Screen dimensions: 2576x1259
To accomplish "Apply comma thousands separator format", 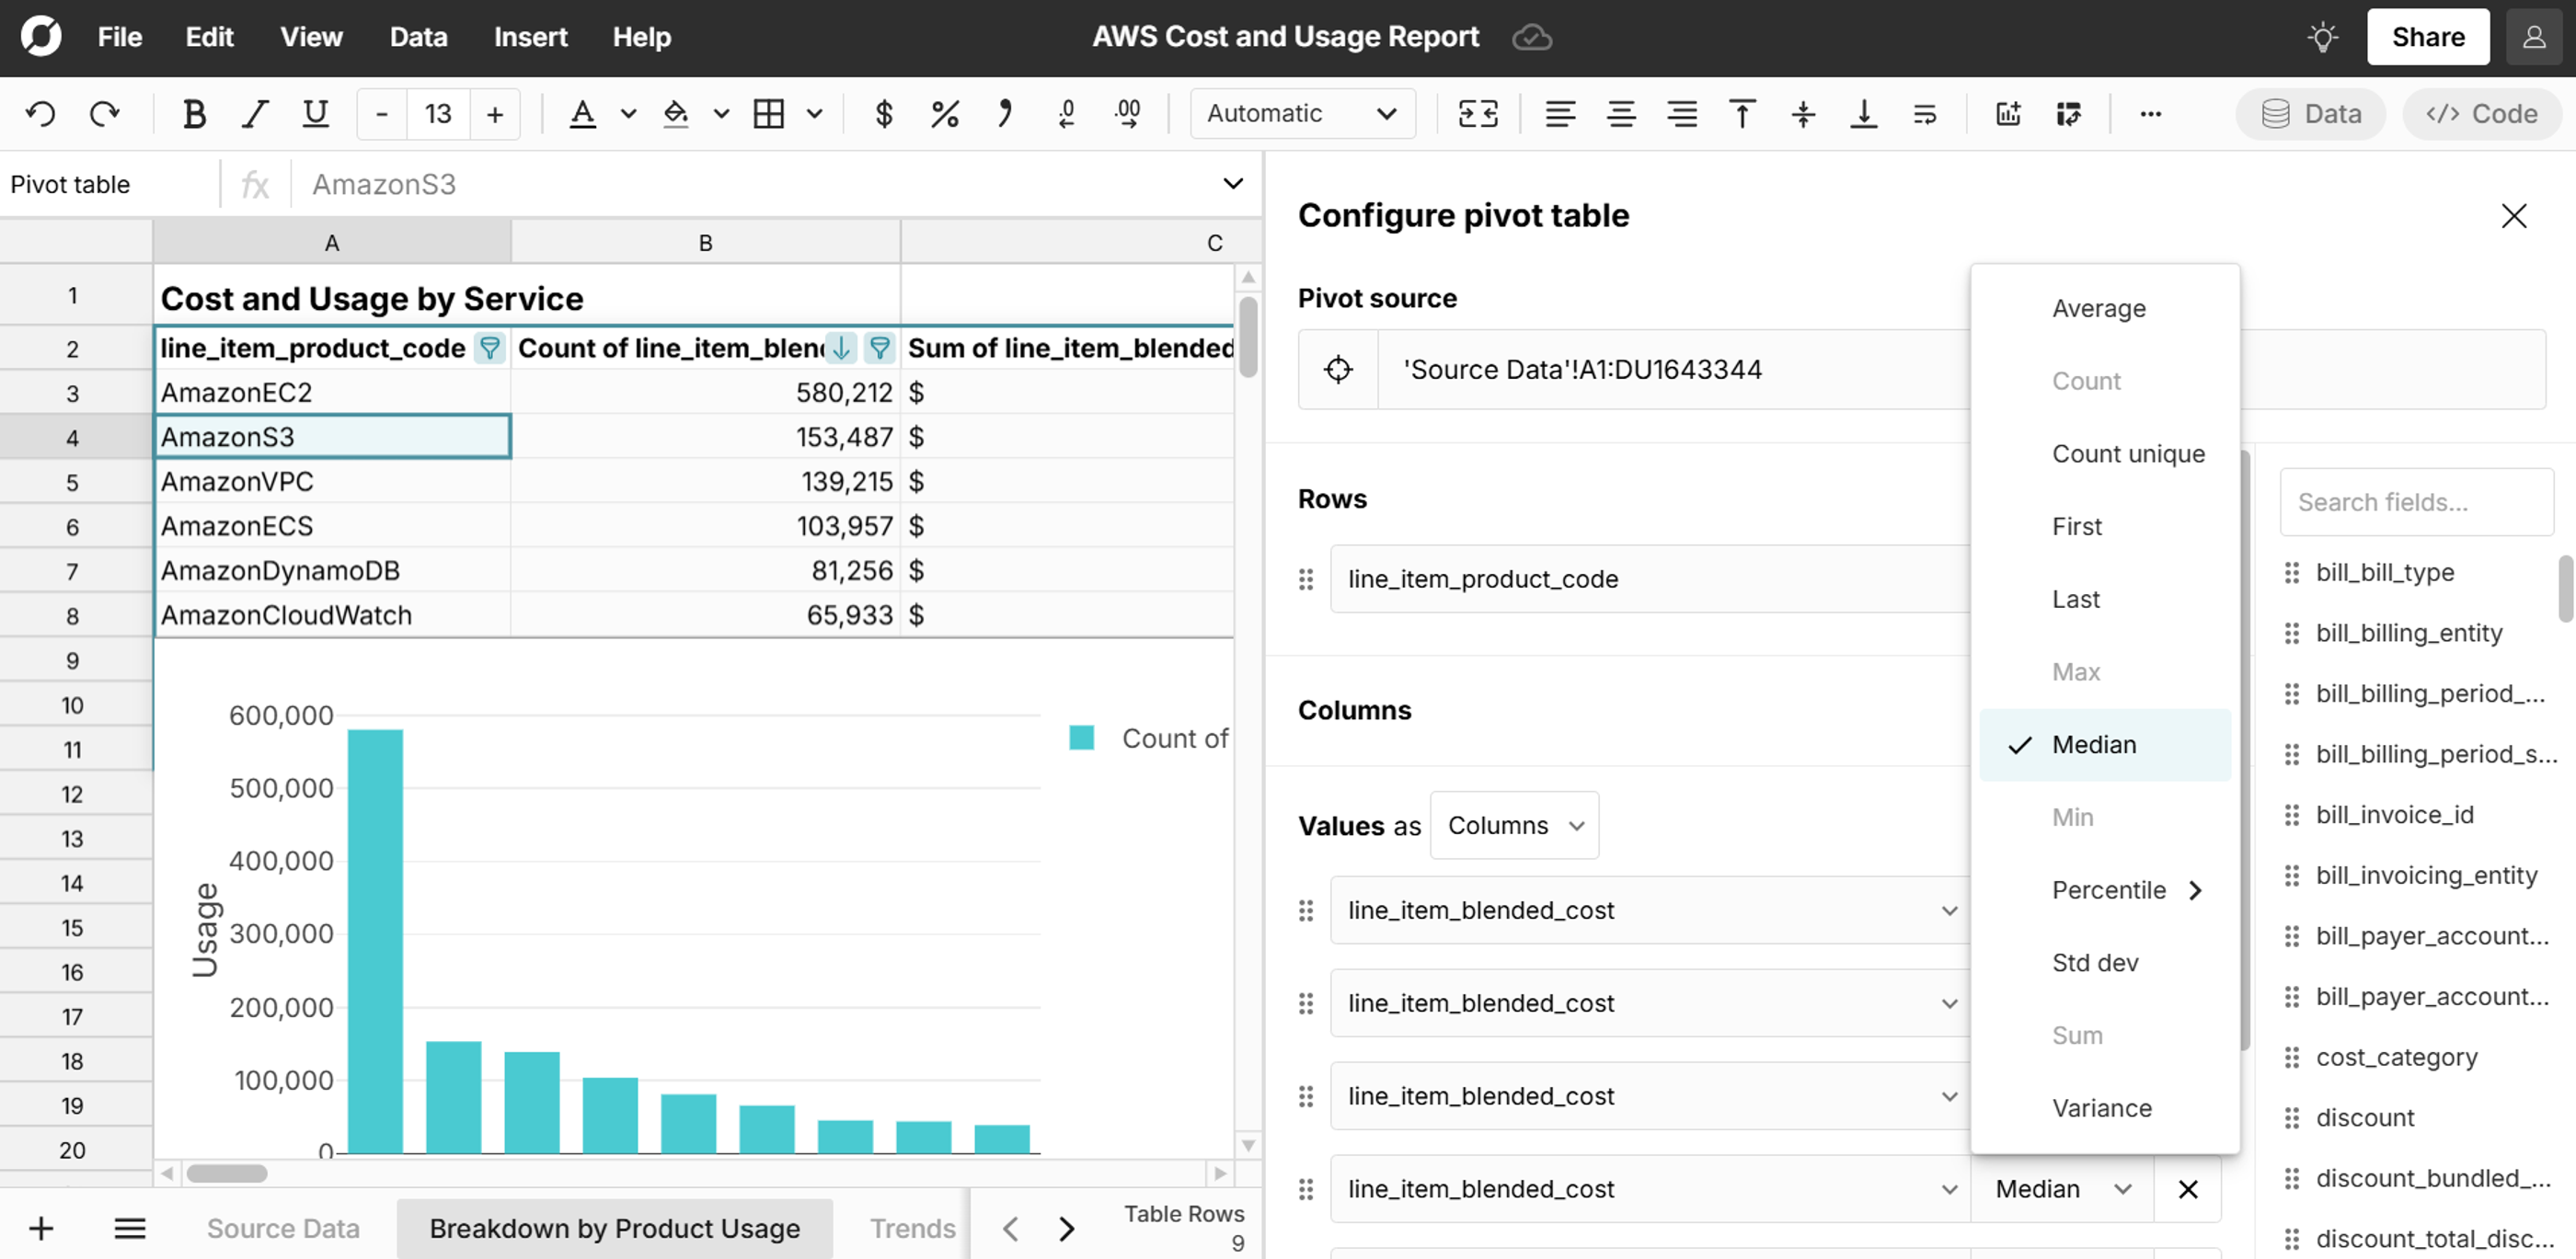I will pos(1005,114).
